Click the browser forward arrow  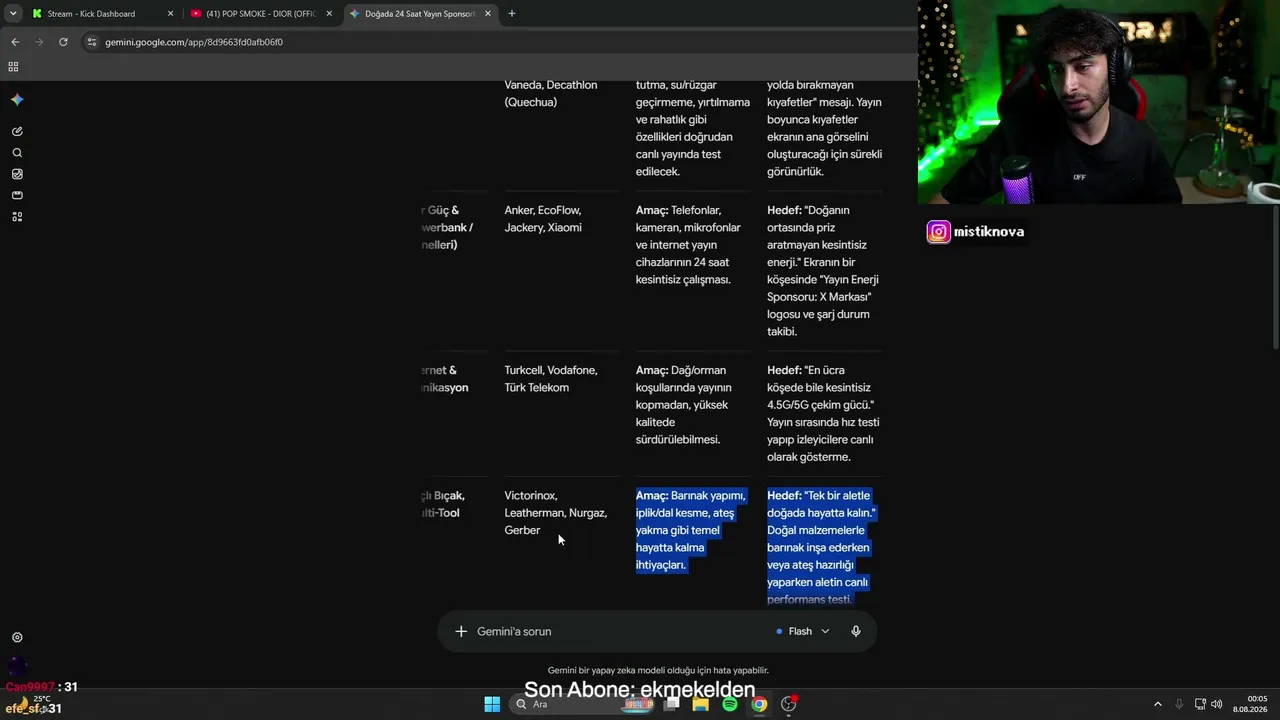pos(39,42)
